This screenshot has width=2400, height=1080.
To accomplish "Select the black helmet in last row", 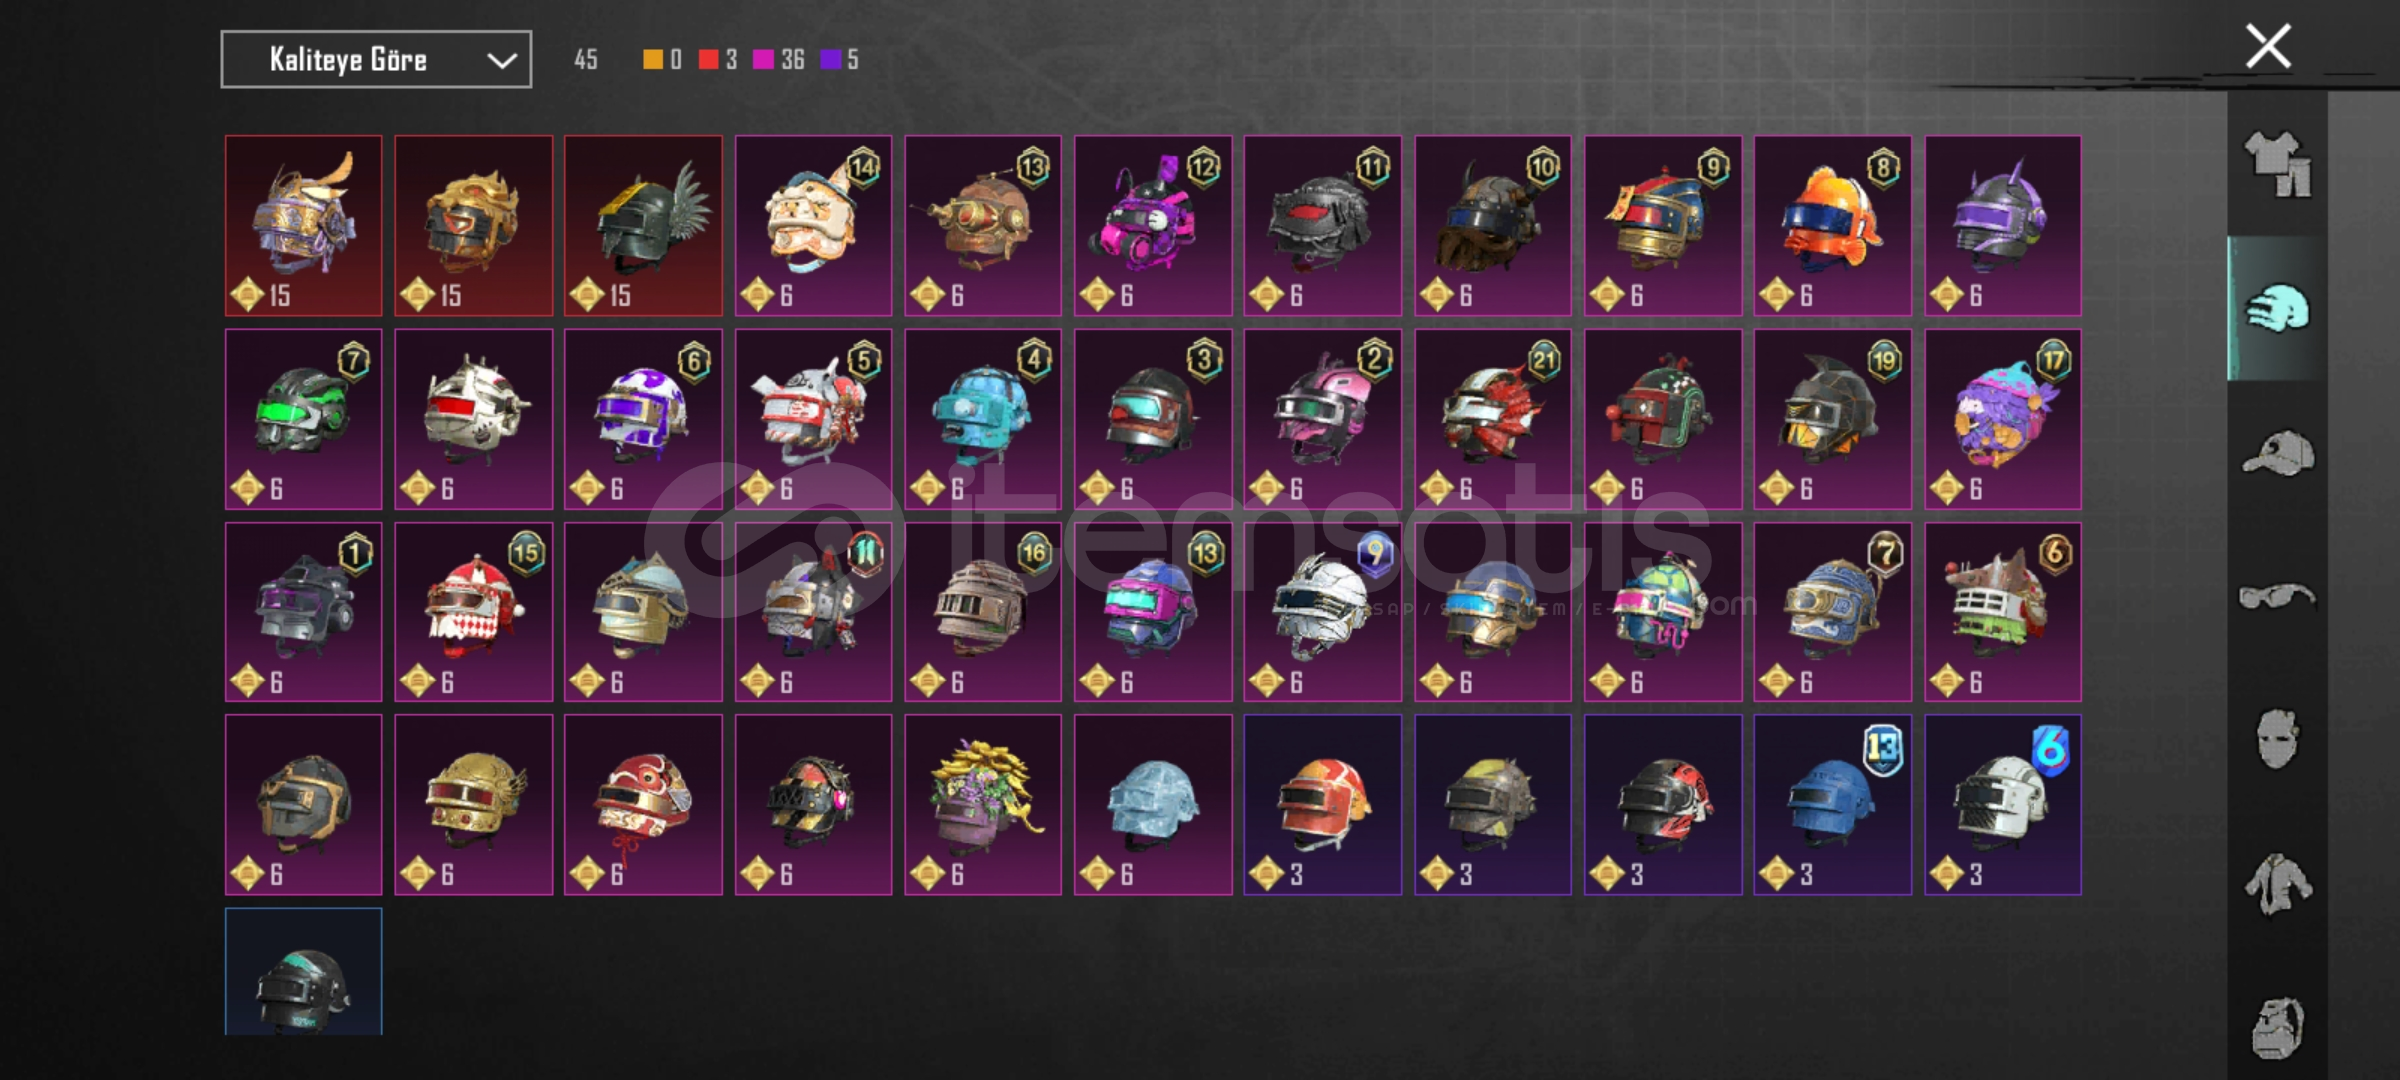I will tap(303, 971).
